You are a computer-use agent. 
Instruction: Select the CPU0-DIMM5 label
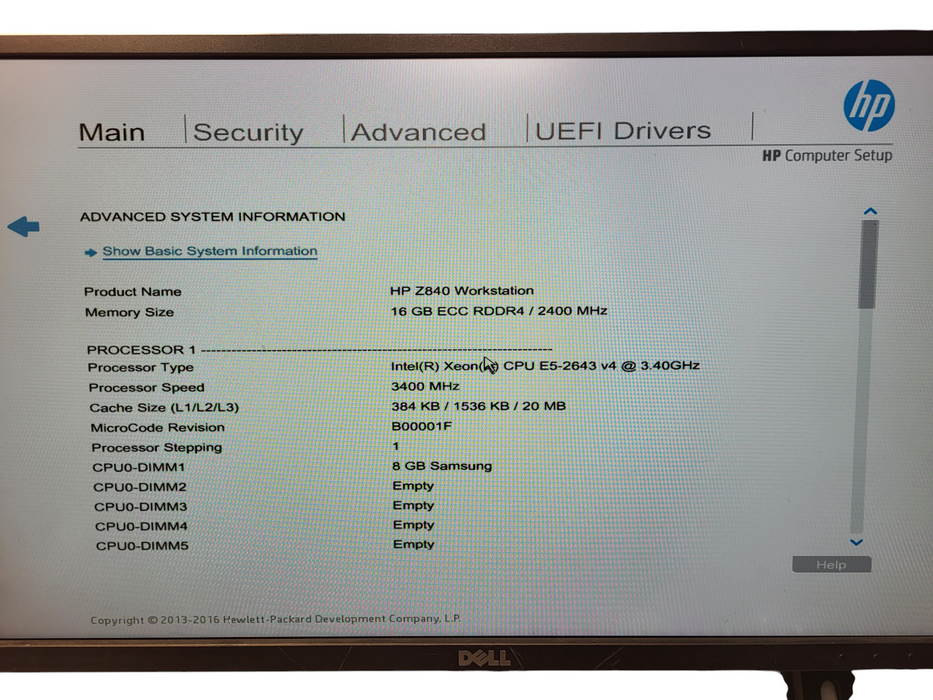click(142, 545)
